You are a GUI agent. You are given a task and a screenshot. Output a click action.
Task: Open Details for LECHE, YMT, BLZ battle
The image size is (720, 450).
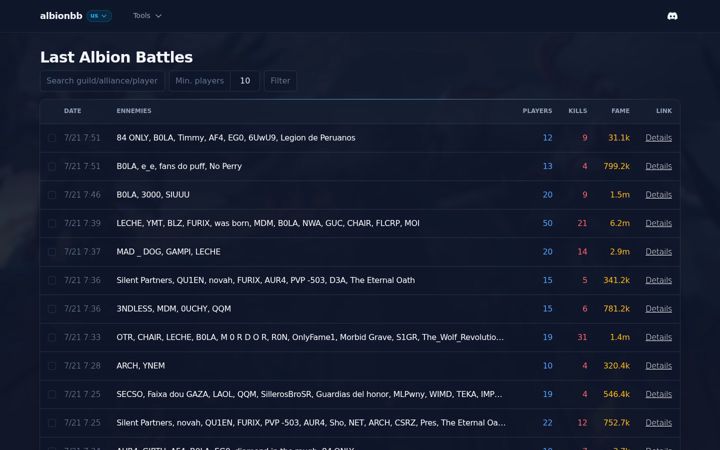pos(658,223)
